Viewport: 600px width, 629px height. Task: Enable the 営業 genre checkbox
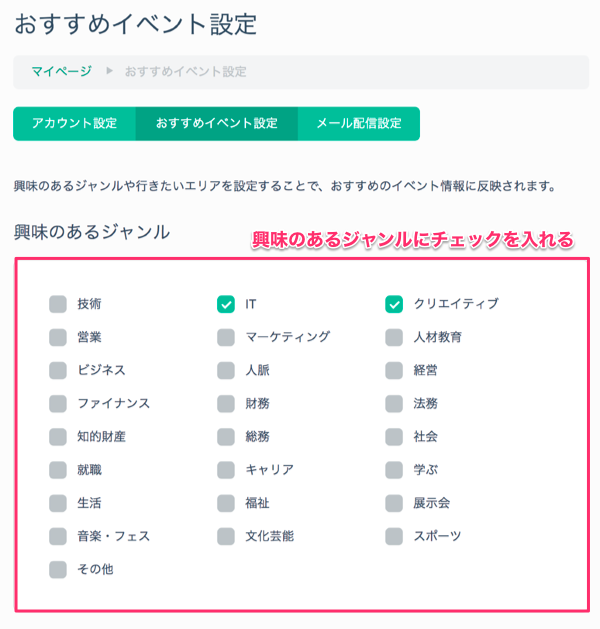(x=58, y=337)
